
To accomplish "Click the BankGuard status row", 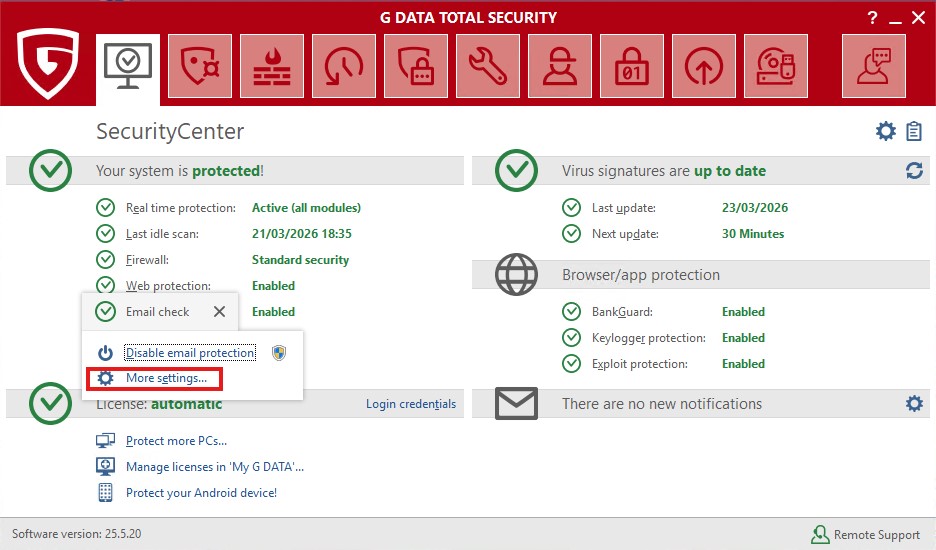I will point(663,312).
